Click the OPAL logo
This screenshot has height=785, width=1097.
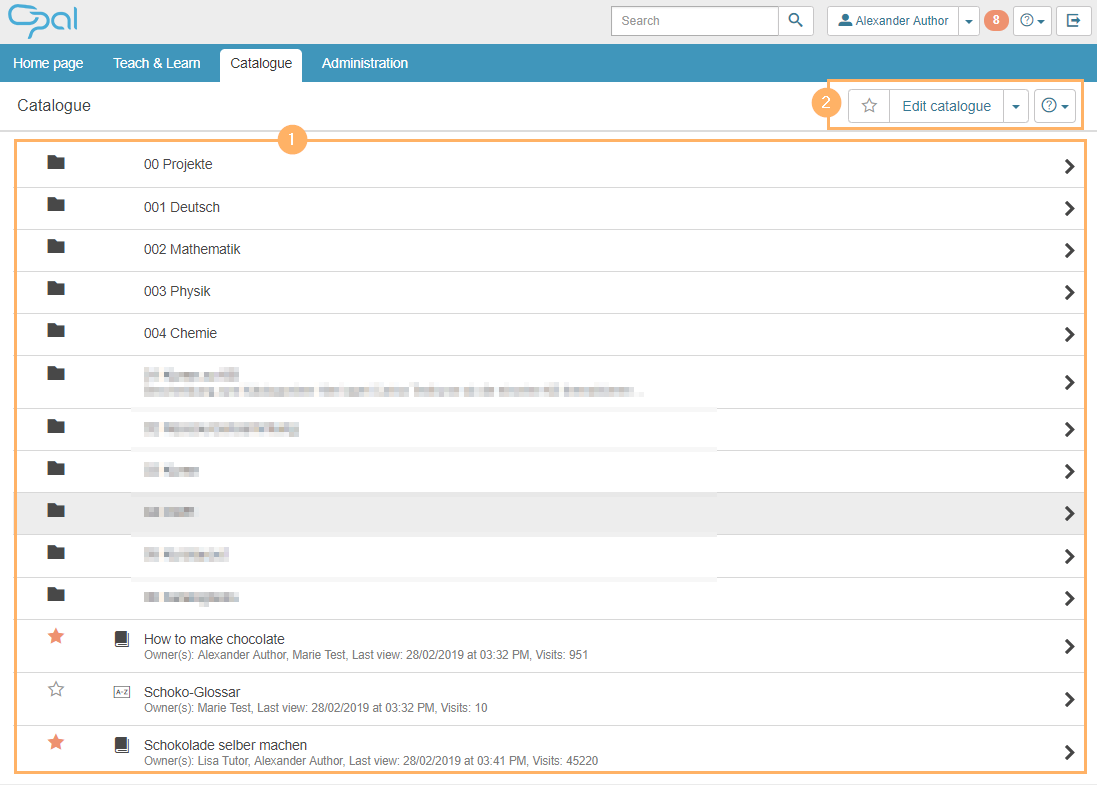click(x=42, y=21)
